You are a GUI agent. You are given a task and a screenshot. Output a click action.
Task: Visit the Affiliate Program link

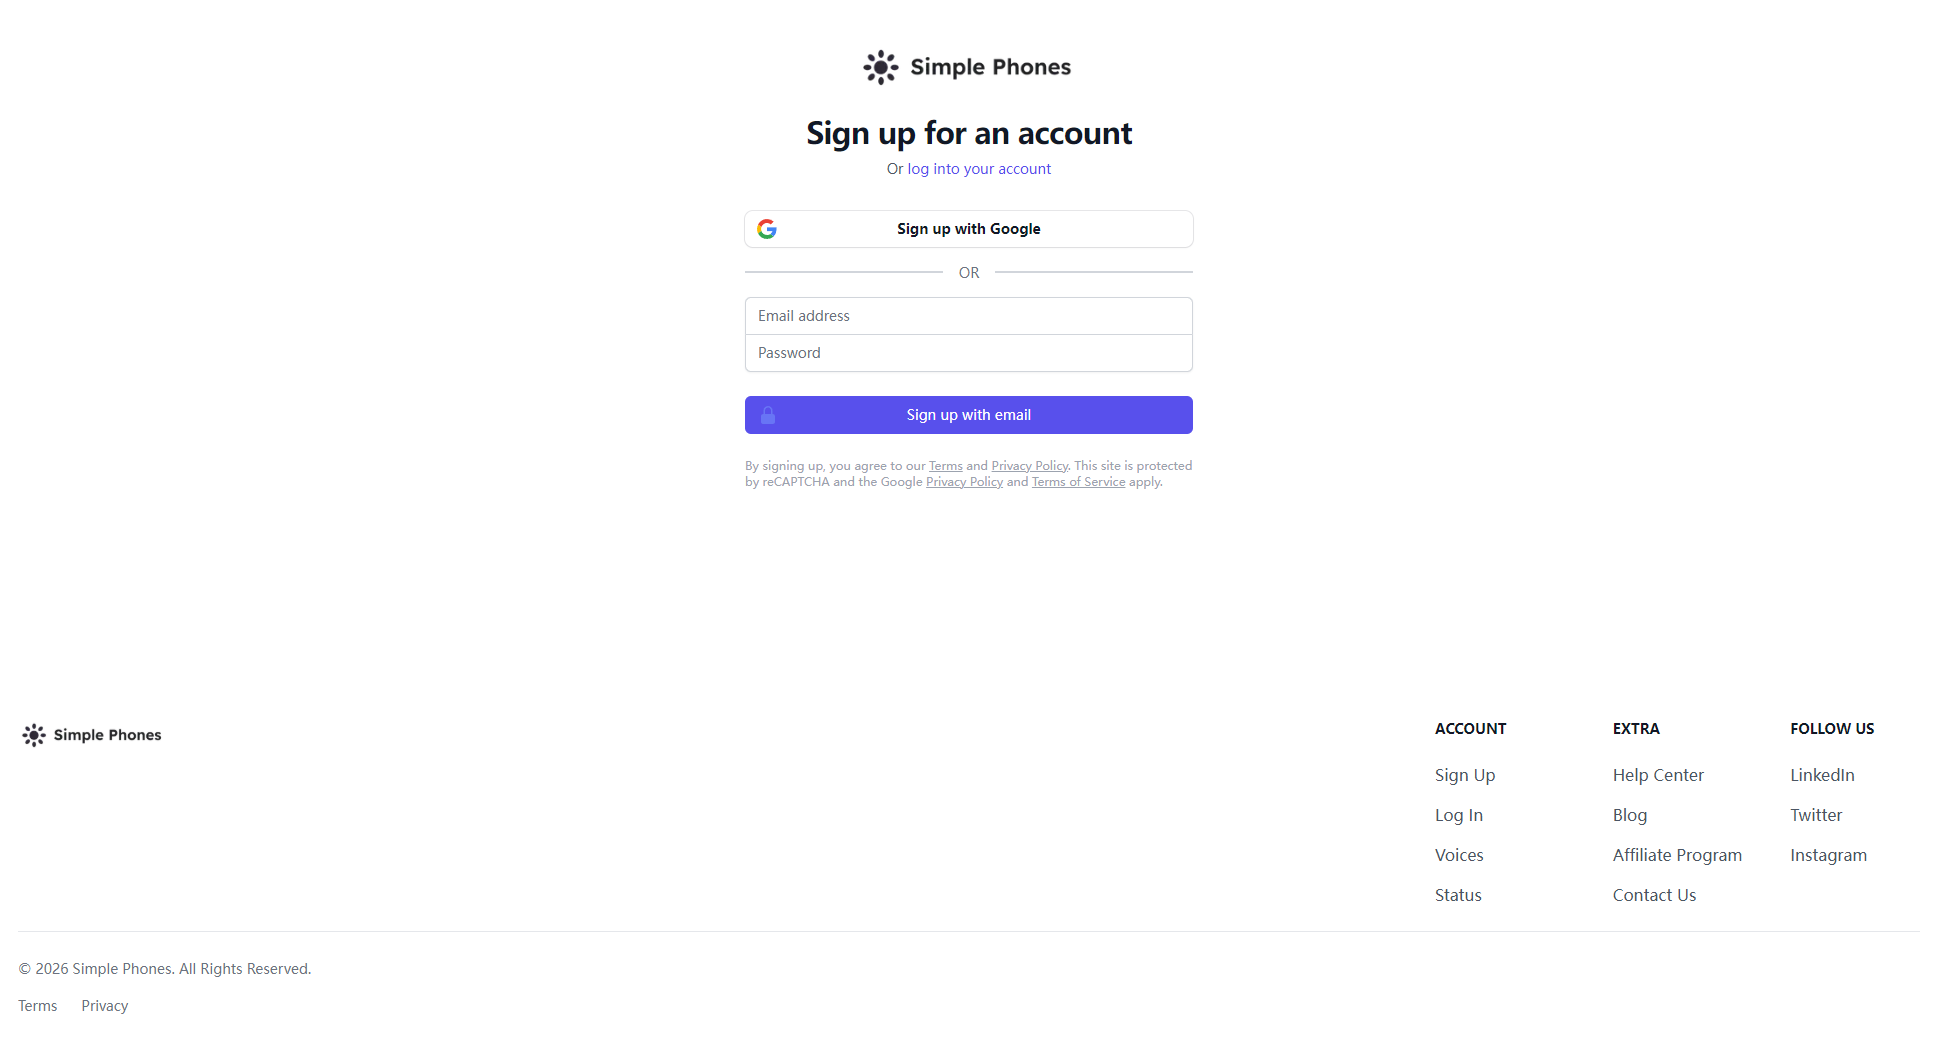point(1677,855)
